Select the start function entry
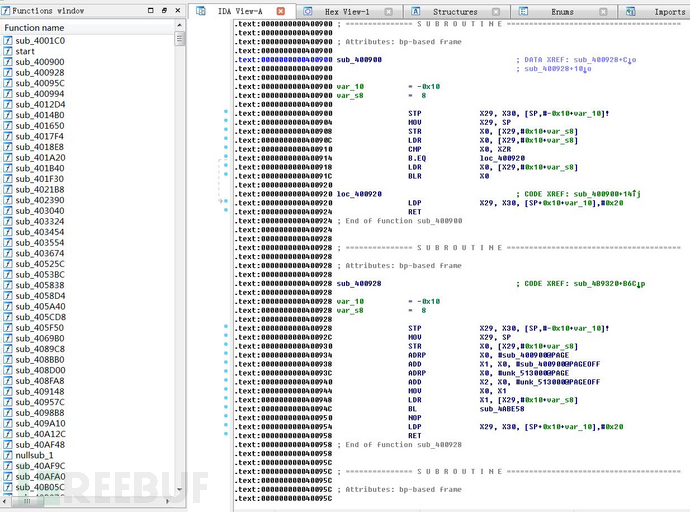The image size is (690, 512). pos(25,51)
